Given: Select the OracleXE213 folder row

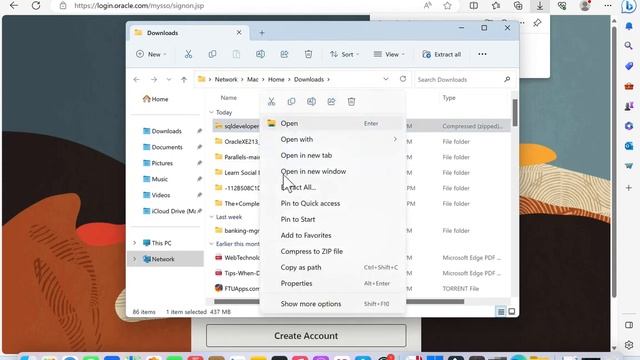Looking at the screenshot, I should [x=361, y=141].
